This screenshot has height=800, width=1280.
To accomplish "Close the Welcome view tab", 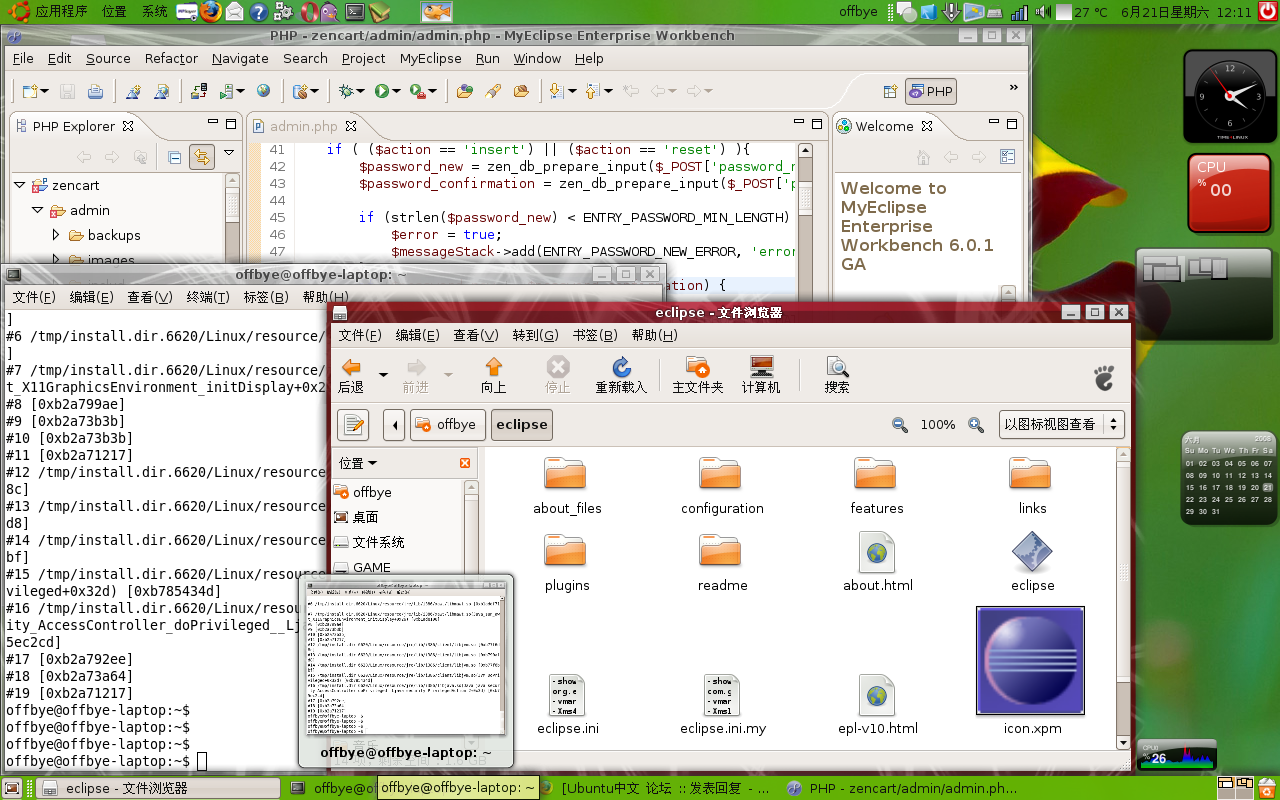I will click(927, 126).
